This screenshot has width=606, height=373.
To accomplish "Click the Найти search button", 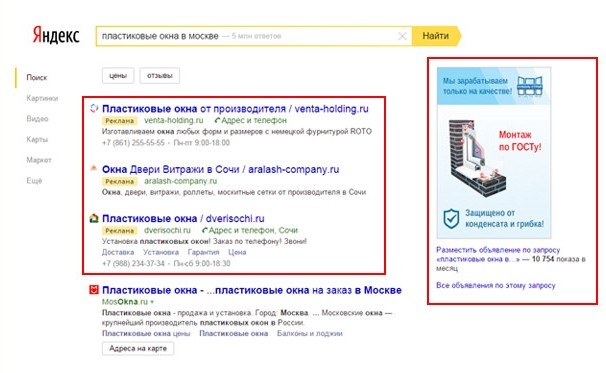I will (x=436, y=36).
